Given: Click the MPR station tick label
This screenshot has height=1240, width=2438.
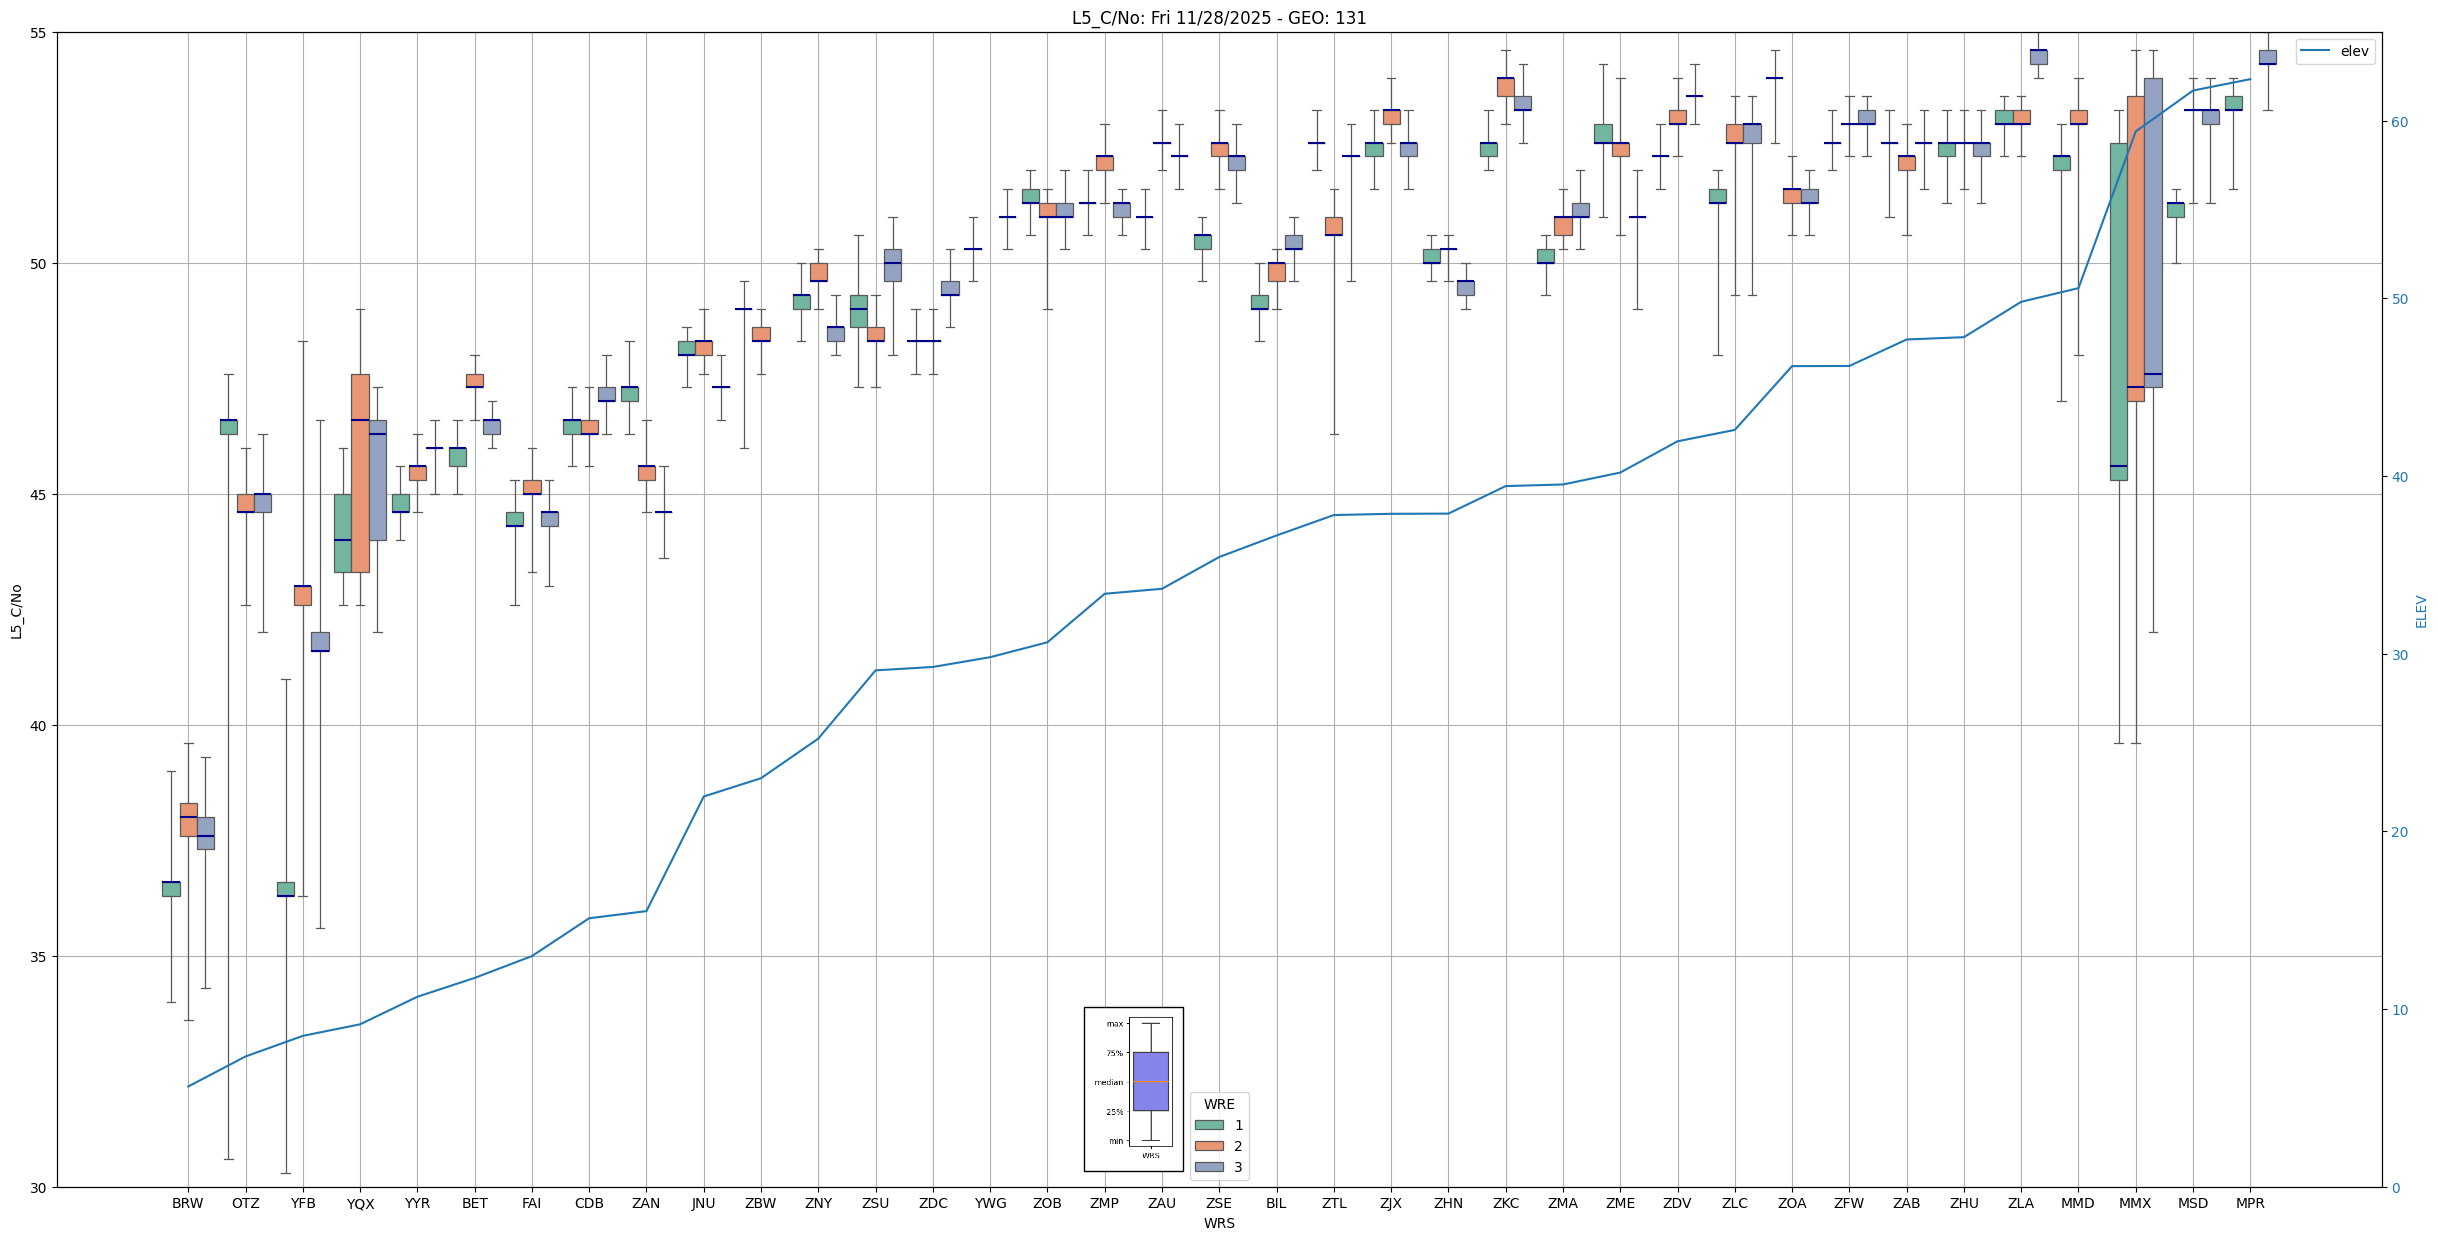Looking at the screenshot, I should pos(2249,1203).
